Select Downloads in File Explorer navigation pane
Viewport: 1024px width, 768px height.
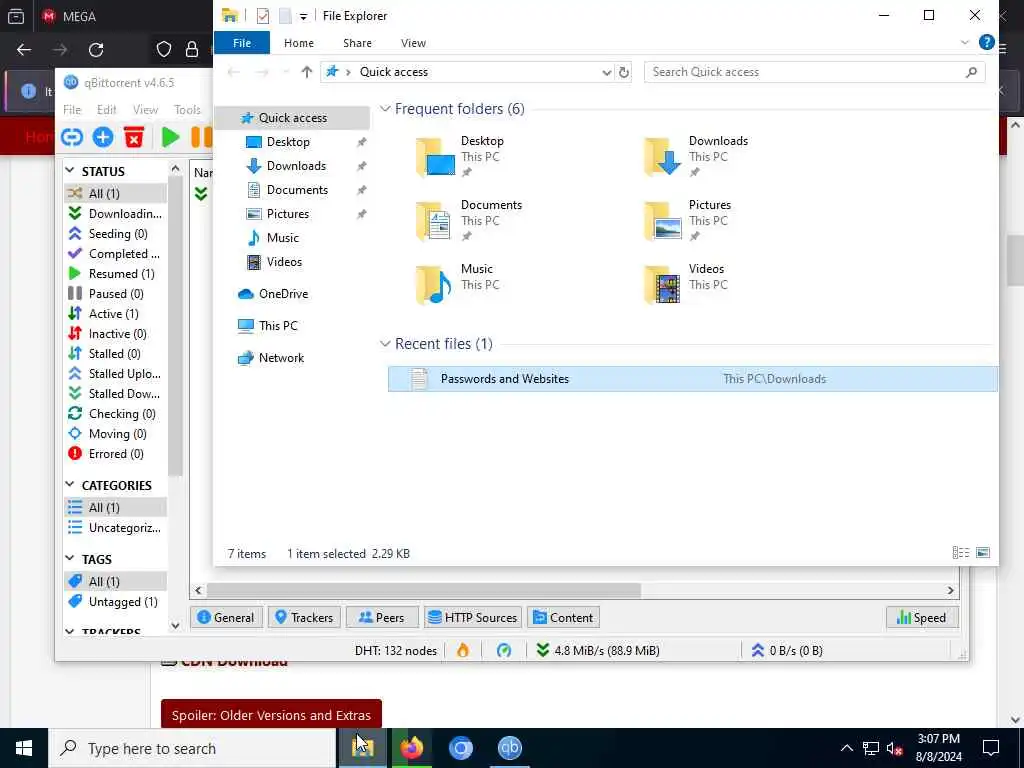296,166
